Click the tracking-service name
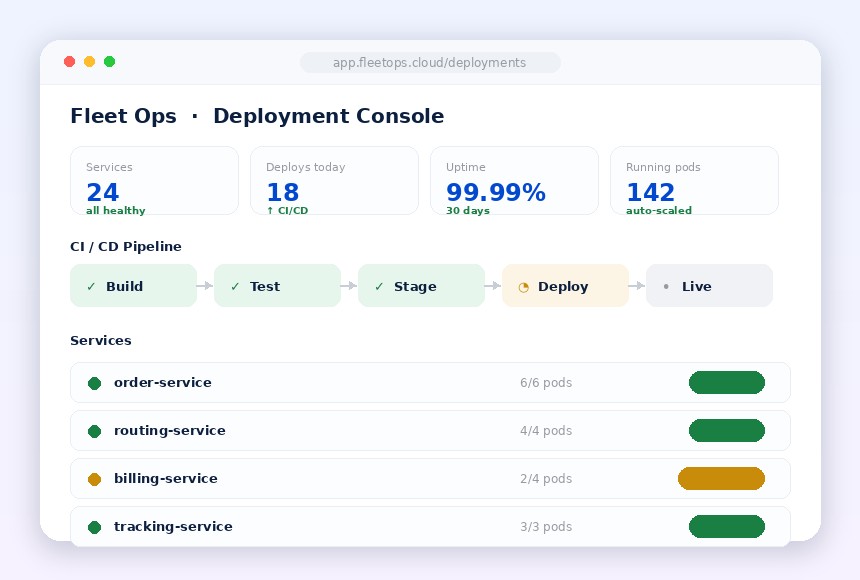860x580 pixels. pos(173,527)
